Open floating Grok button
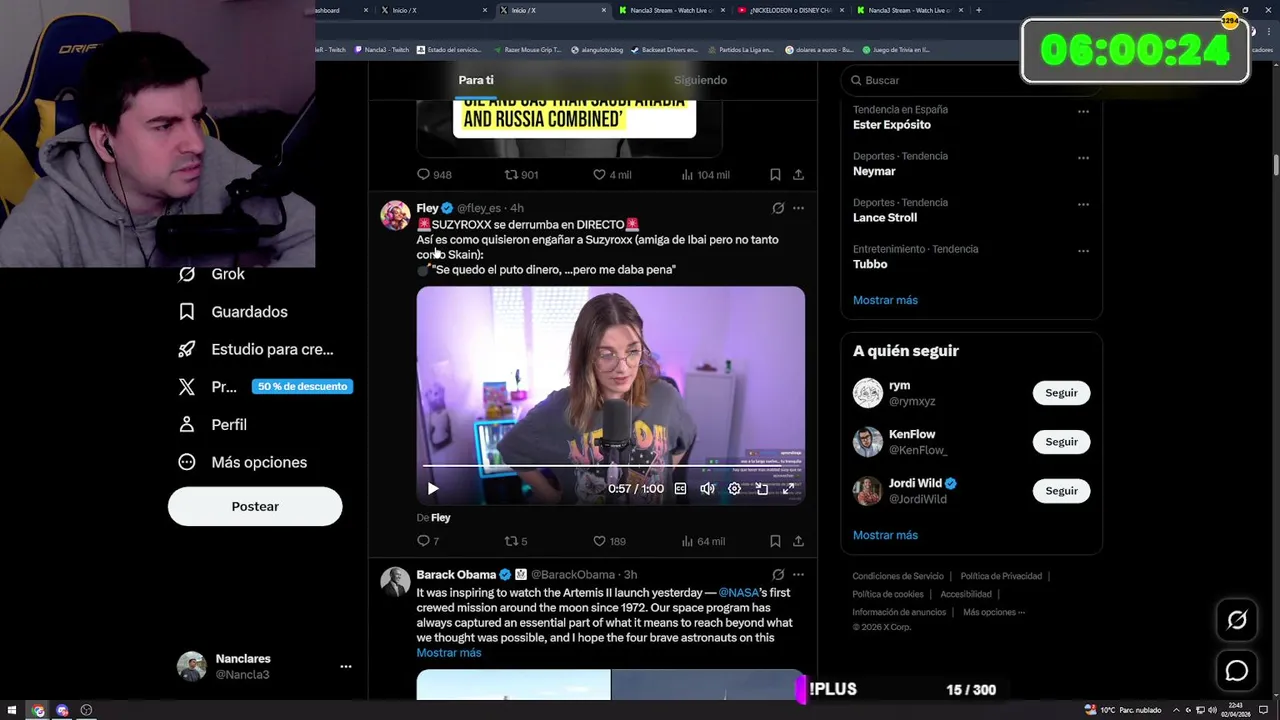The height and width of the screenshot is (720, 1280). [1237, 620]
